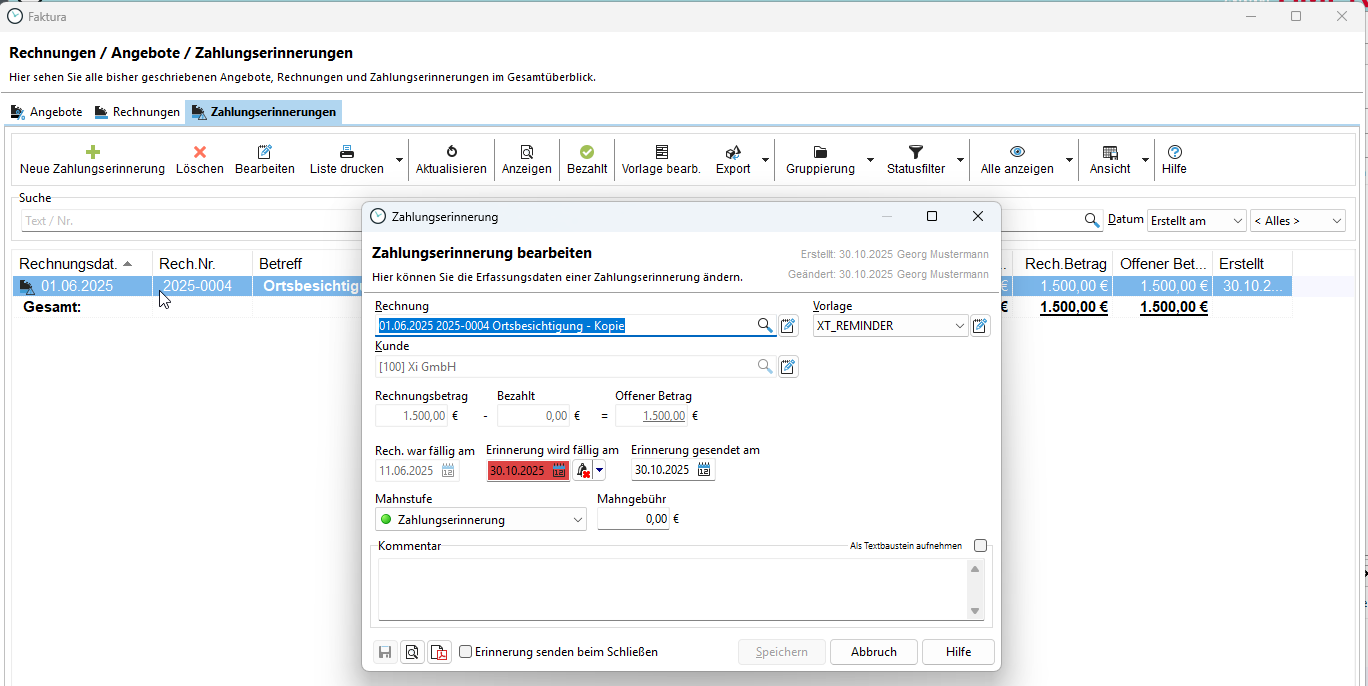Image resolution: width=1368 pixels, height=686 pixels.
Task: Open the Mahnstufe dropdown
Action: [577, 520]
